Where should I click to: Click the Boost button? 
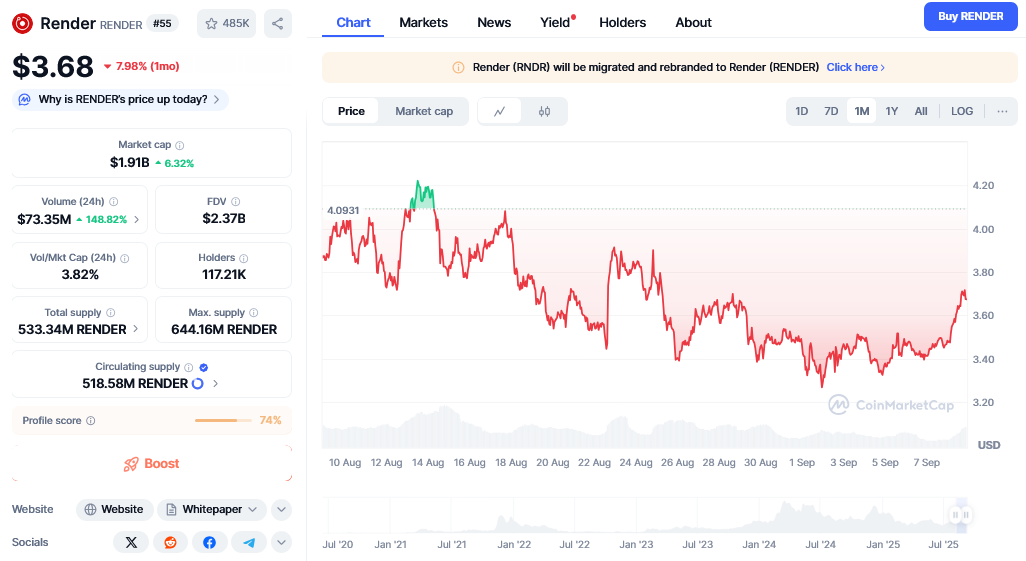(152, 463)
